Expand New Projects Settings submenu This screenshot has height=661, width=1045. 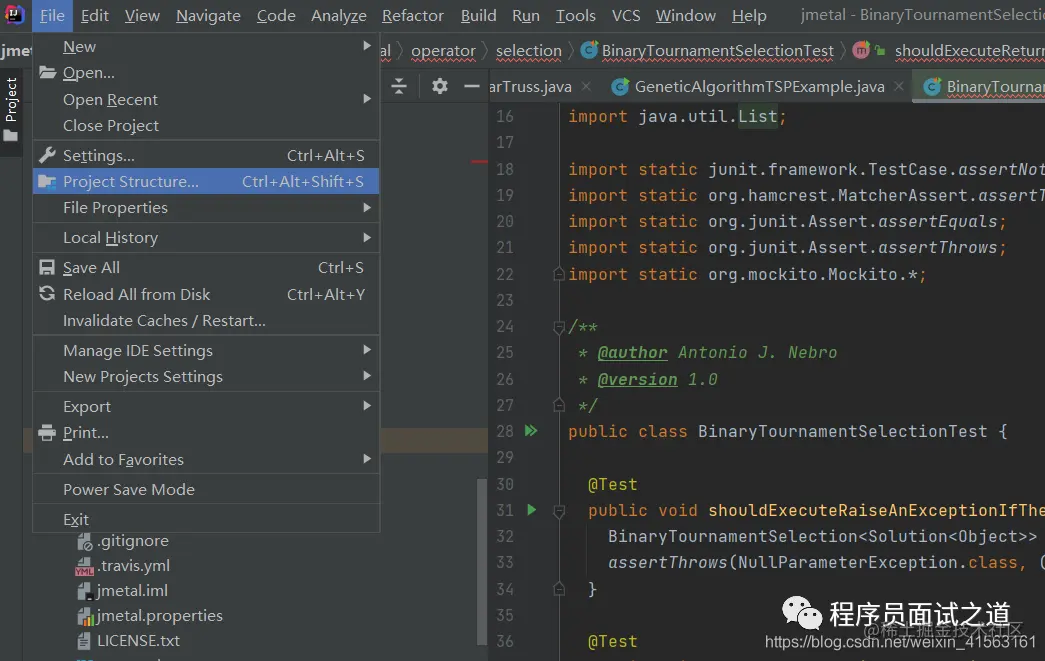(x=206, y=376)
